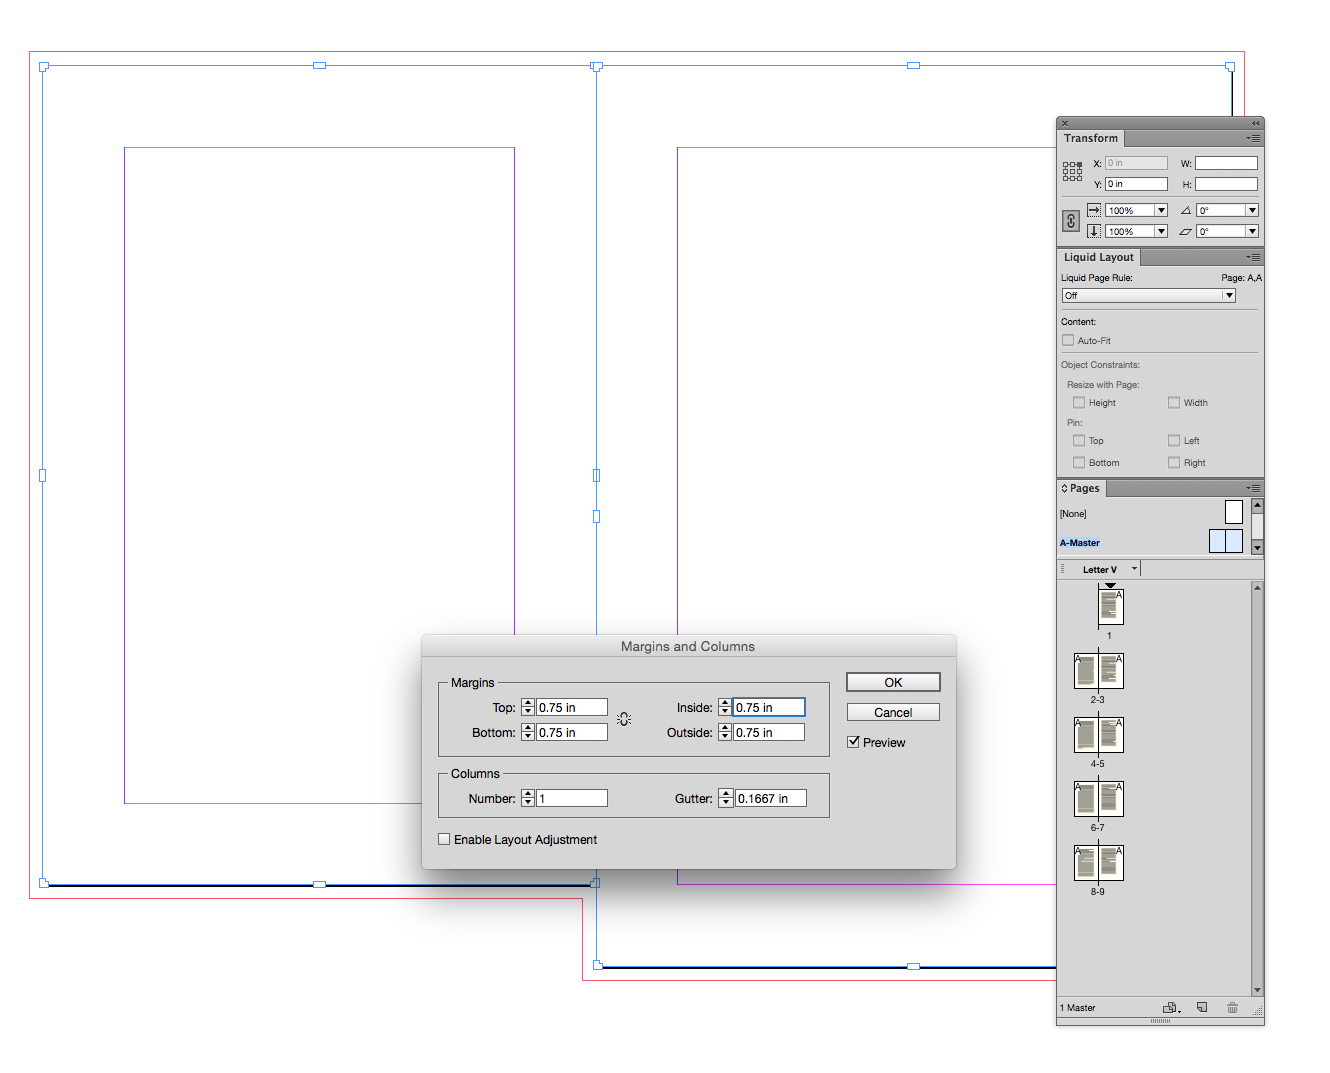Switch to the Pages panel tab
This screenshot has height=1073, width=1330.
click(x=1084, y=488)
